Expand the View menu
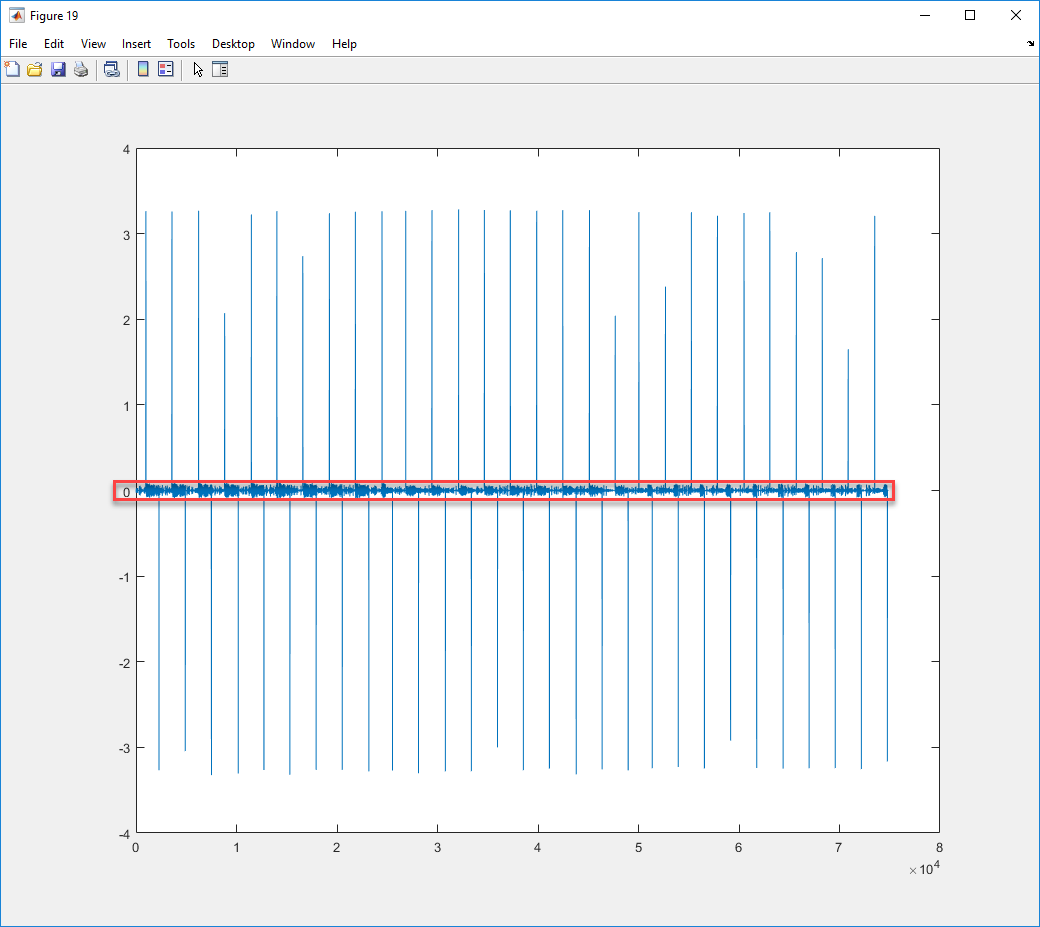Screen dimensions: 1040x927 (x=93, y=44)
